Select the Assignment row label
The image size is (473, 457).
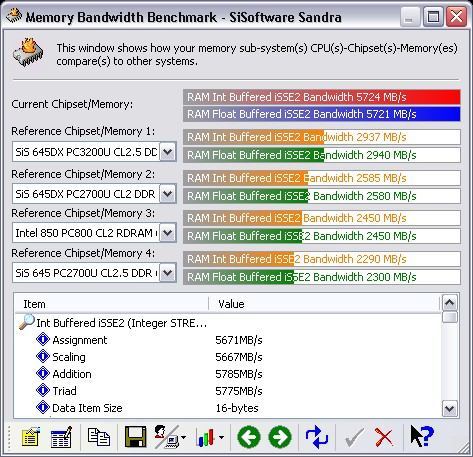pos(80,340)
